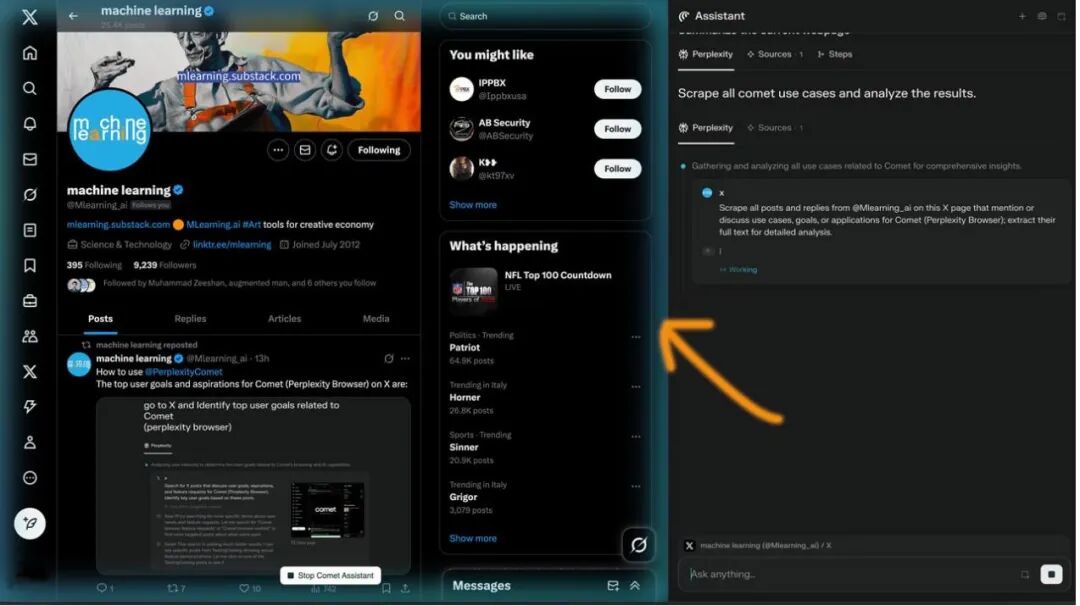Open the profile more options ellipsis

pos(278,150)
